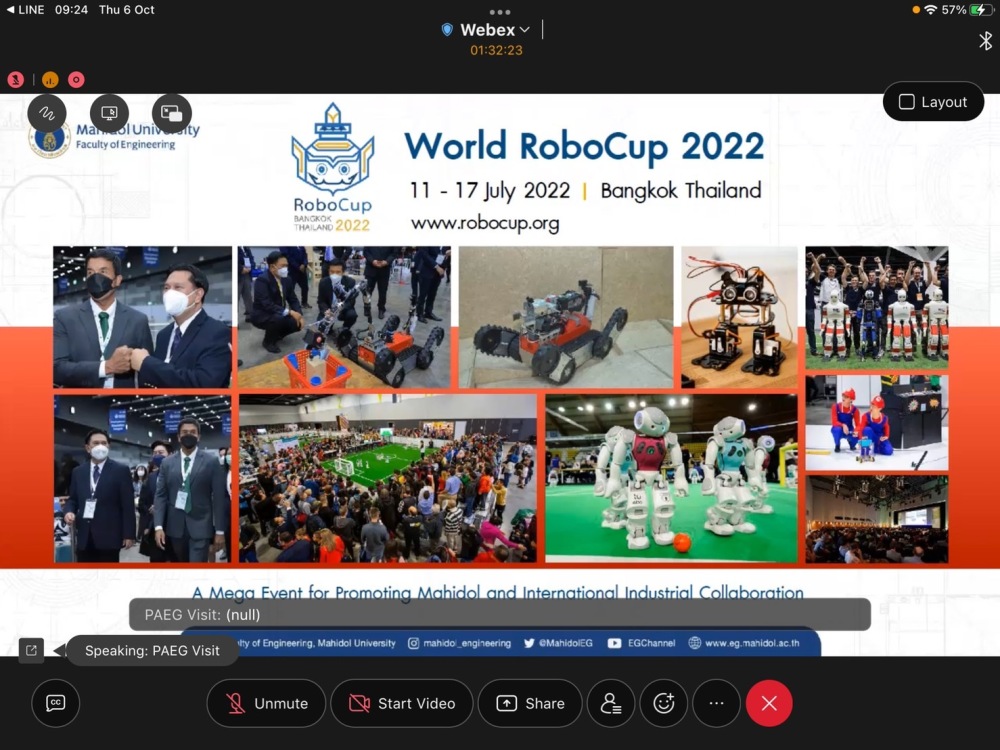Screen dimensions: 1000x750
Task: Tap the three-dot handle at top center
Action: click(500, 12)
